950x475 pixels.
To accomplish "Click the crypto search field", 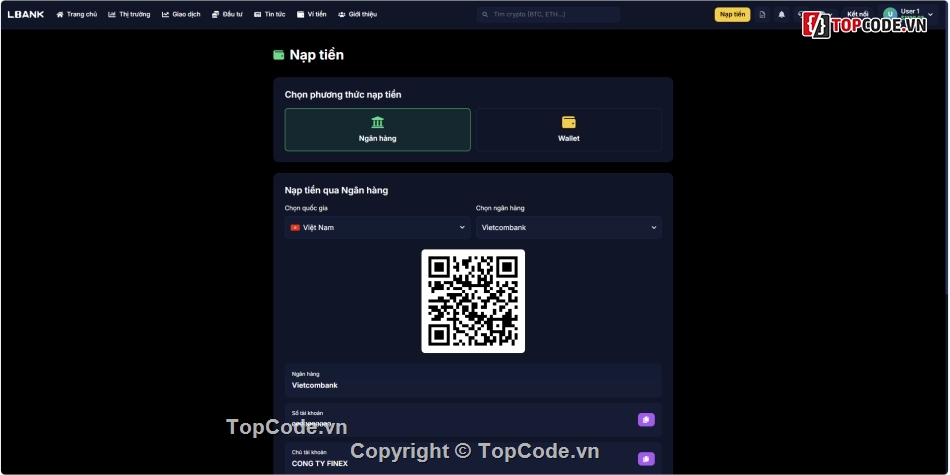I will [x=548, y=15].
